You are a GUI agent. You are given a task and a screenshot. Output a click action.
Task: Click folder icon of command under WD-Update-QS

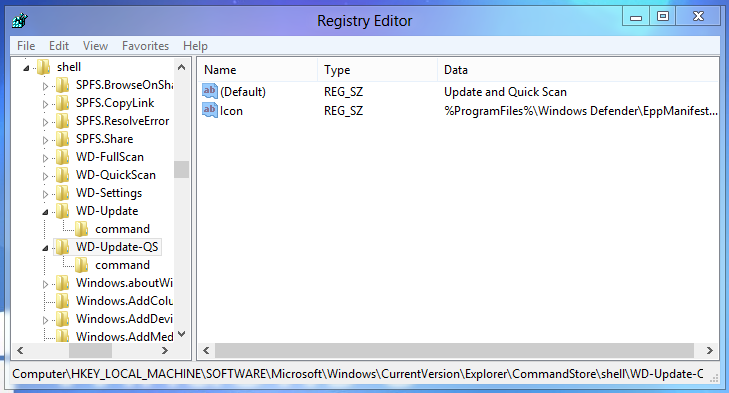tap(81, 265)
